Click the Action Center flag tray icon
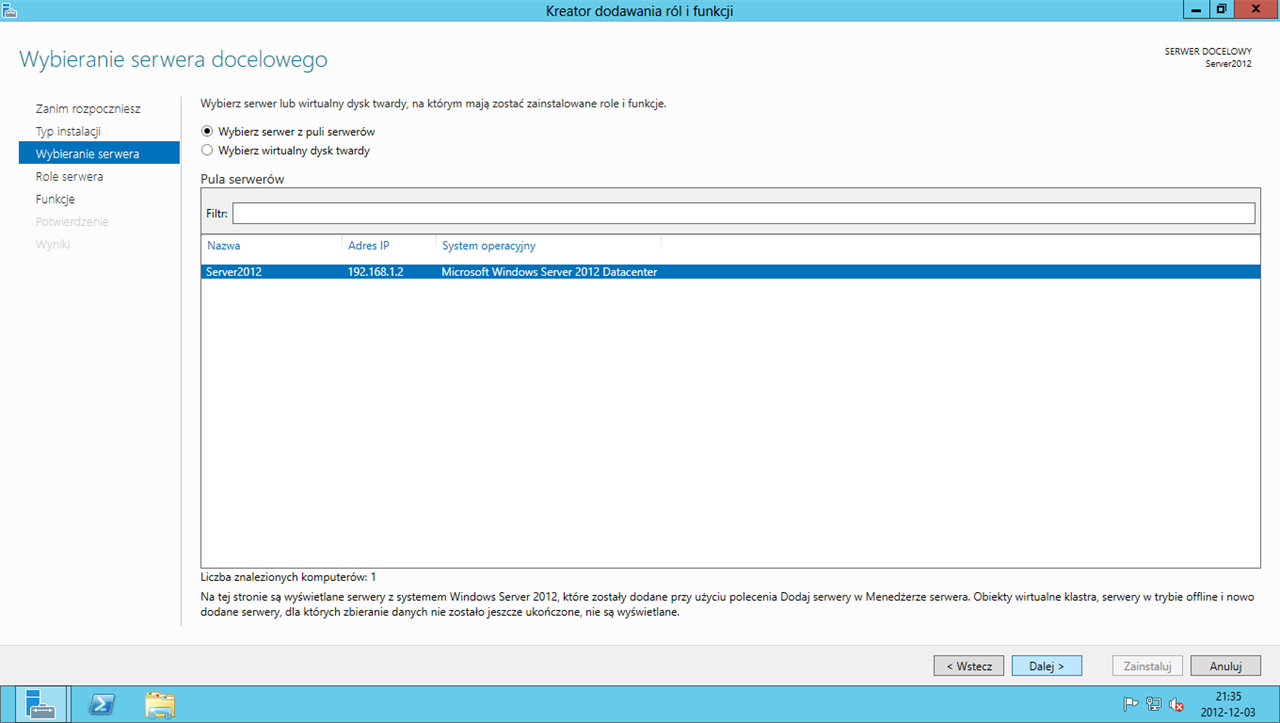The image size is (1280, 723). pos(1131,704)
